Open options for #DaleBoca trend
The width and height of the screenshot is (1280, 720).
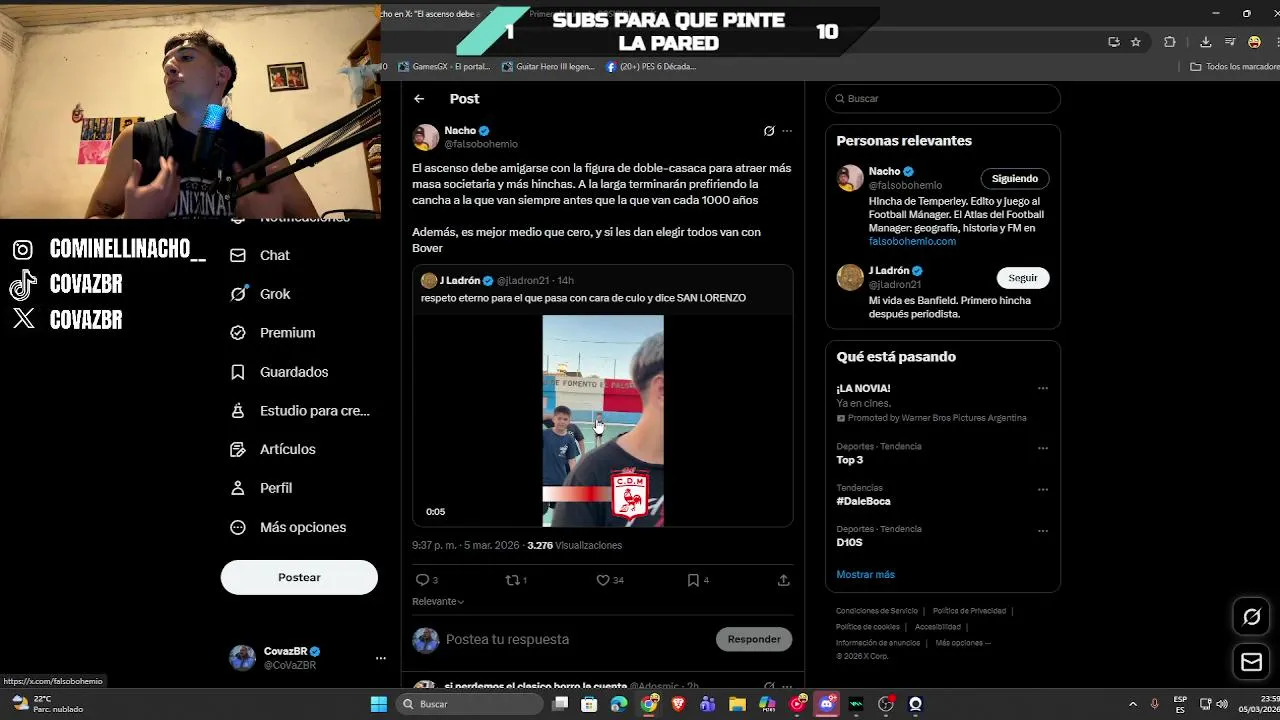(x=1043, y=490)
